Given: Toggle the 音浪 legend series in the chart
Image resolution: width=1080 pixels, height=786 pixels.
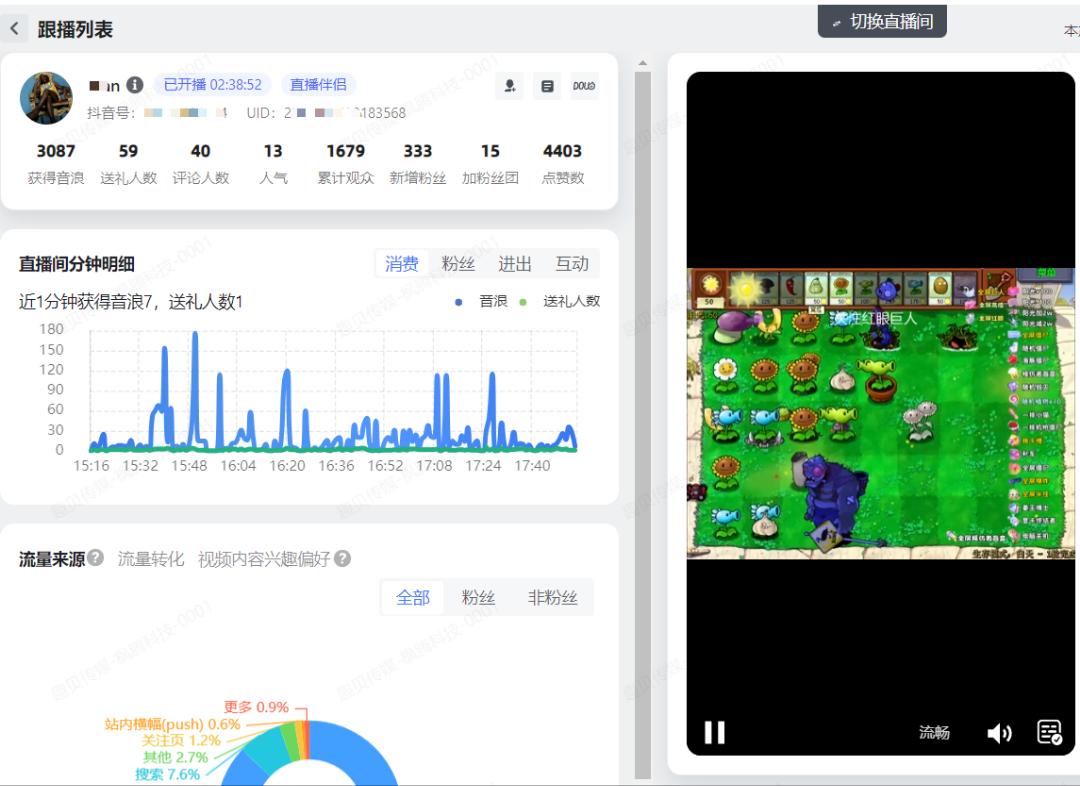Looking at the screenshot, I should click(483, 301).
